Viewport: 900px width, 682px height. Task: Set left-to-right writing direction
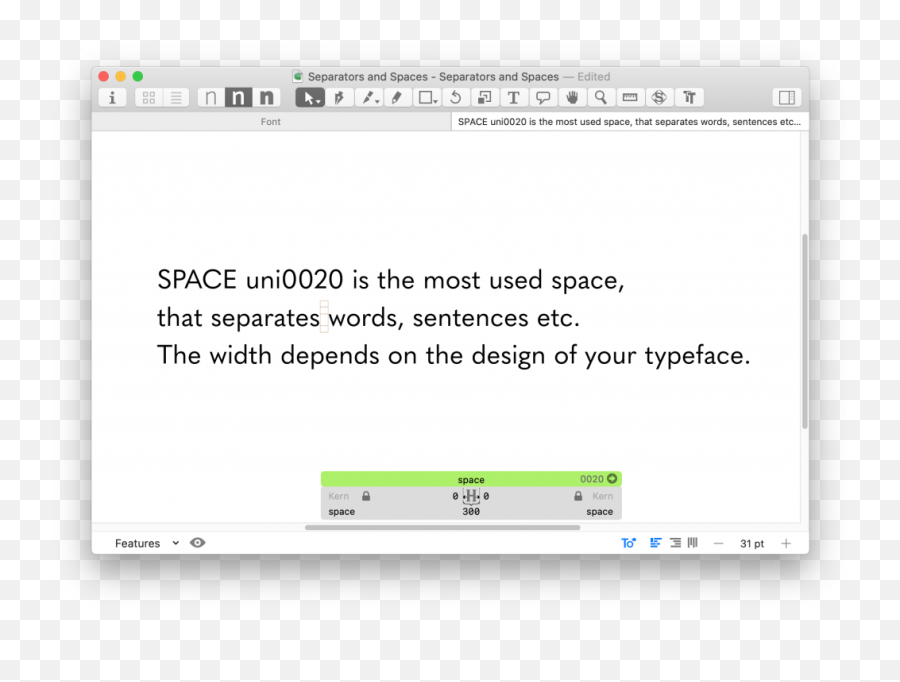(x=655, y=542)
